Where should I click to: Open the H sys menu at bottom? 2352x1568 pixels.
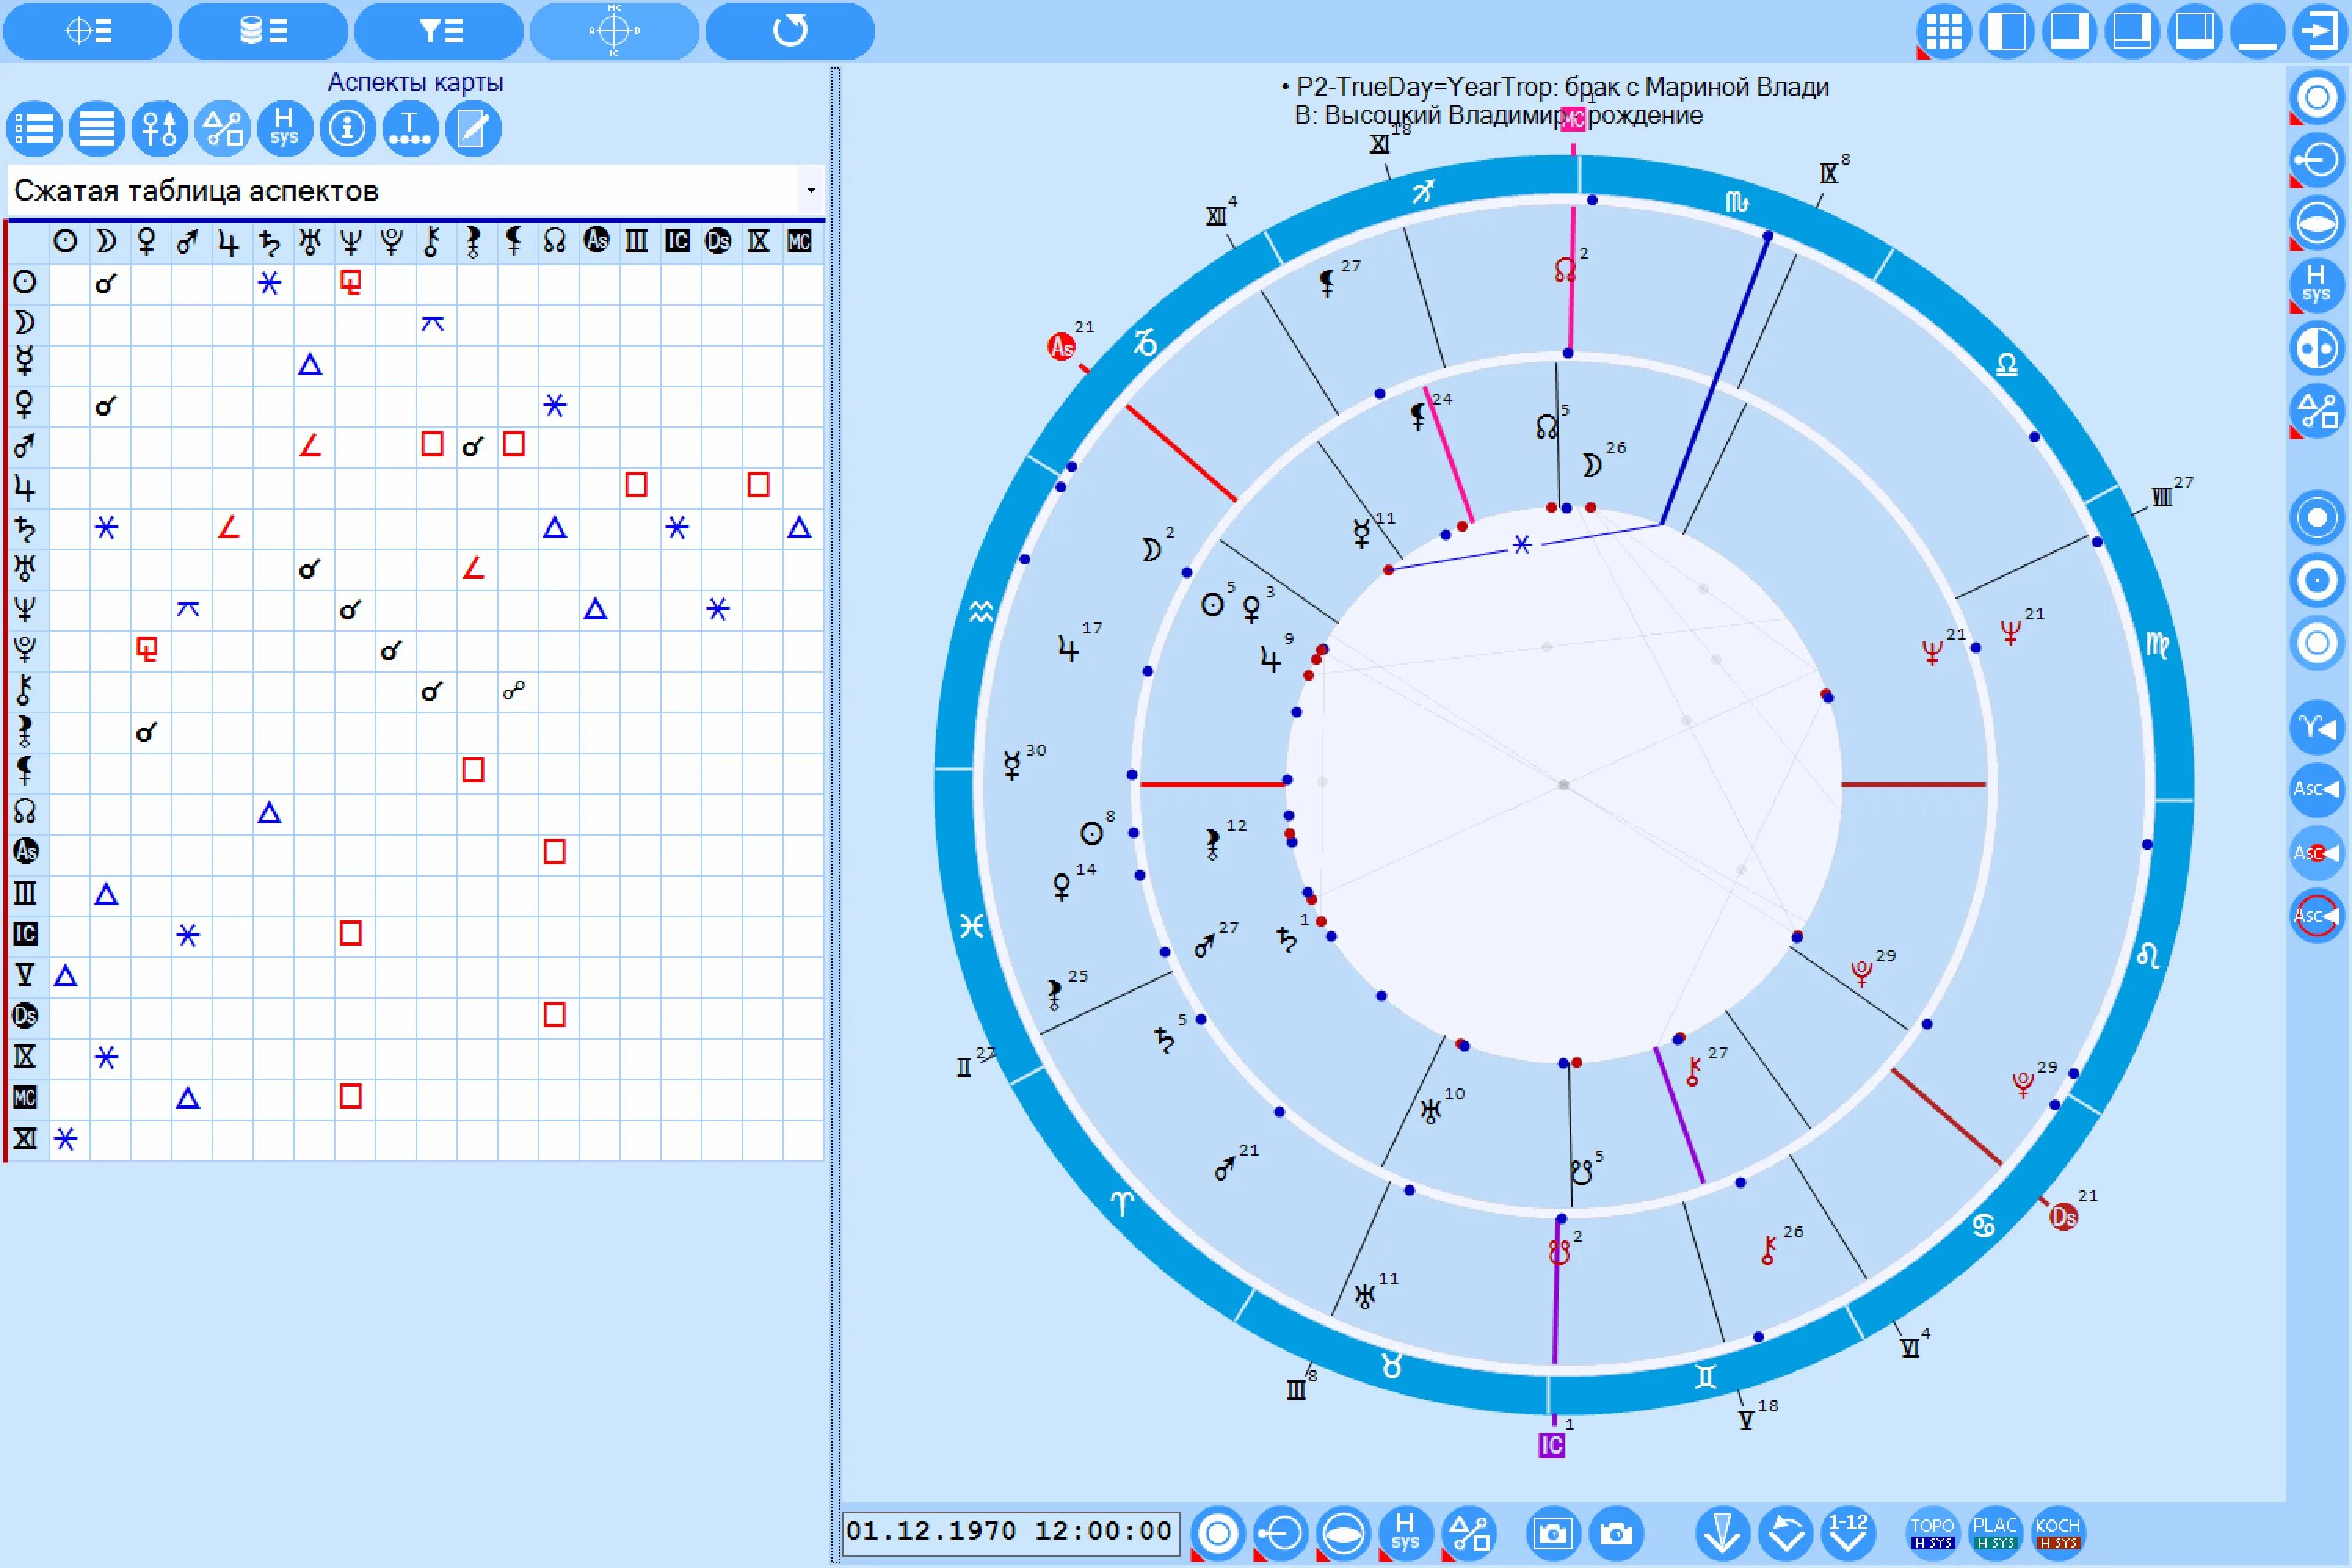[x=1405, y=1533]
